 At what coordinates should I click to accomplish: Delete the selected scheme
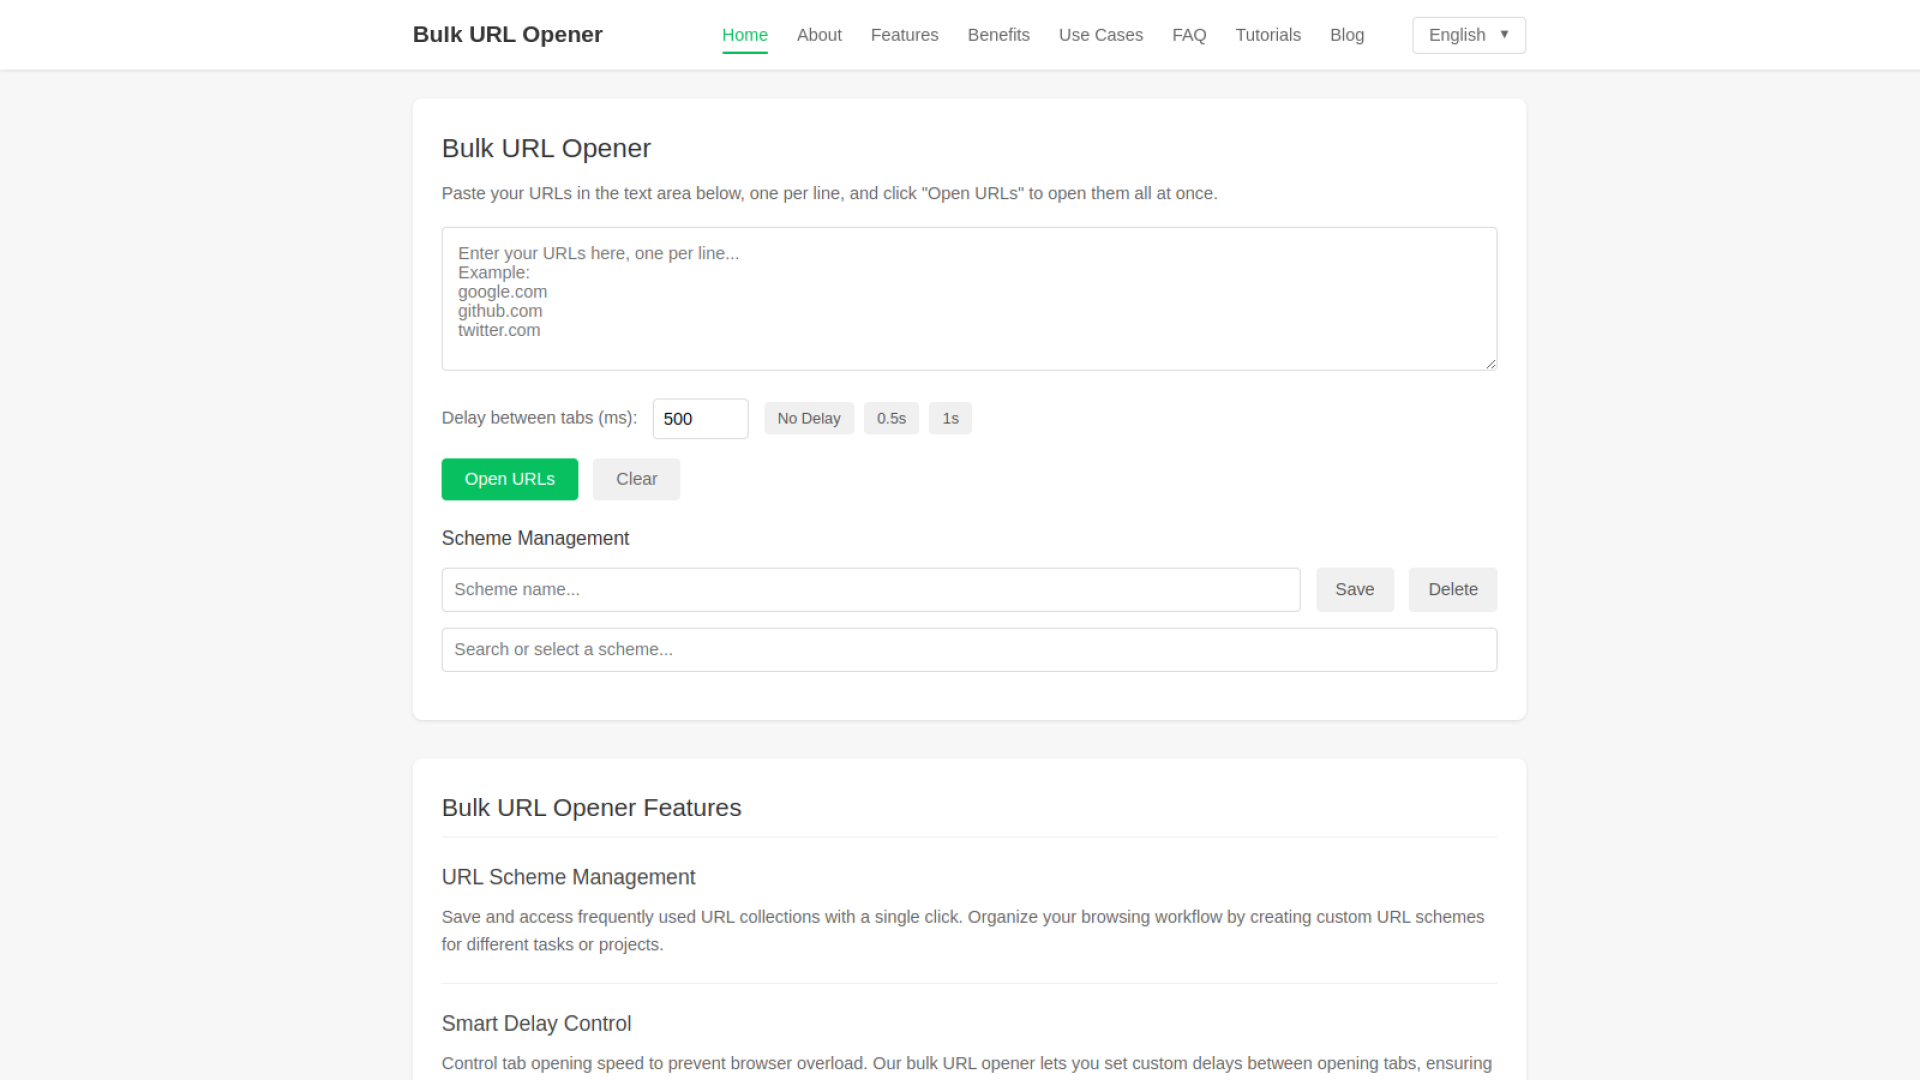1452,589
